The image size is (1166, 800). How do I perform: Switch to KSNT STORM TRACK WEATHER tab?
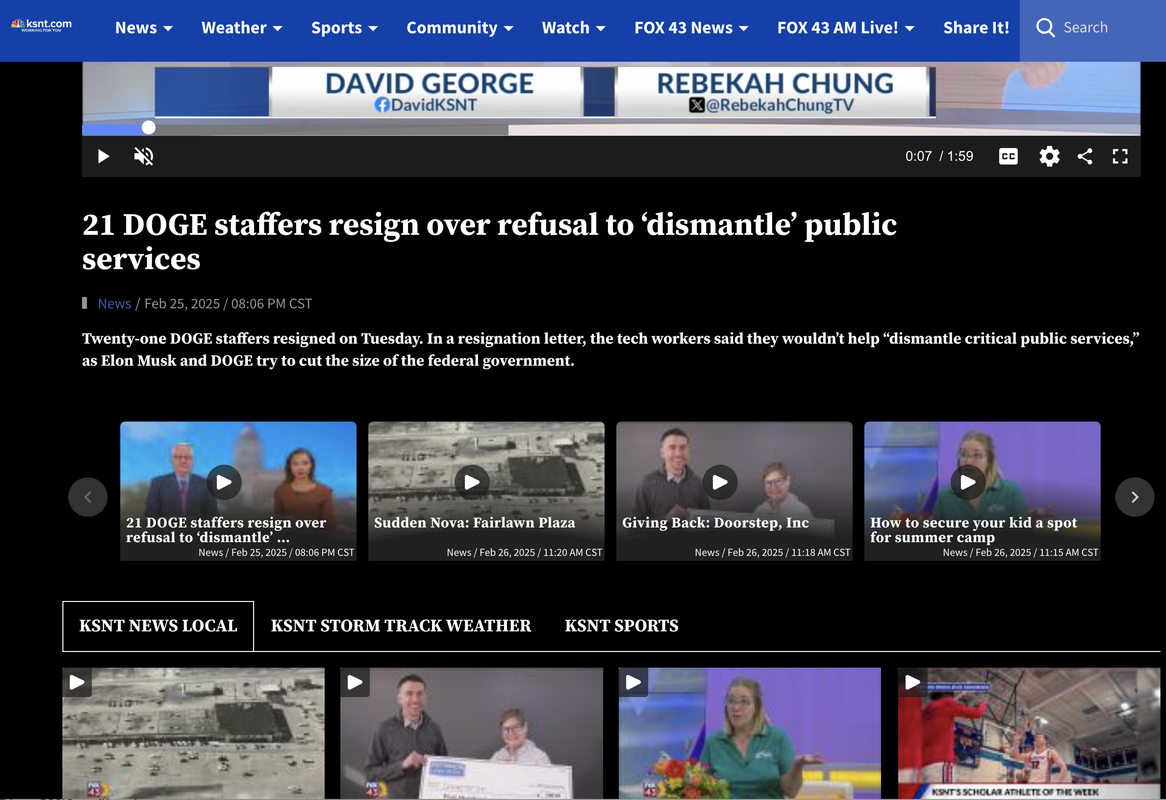[x=401, y=626]
